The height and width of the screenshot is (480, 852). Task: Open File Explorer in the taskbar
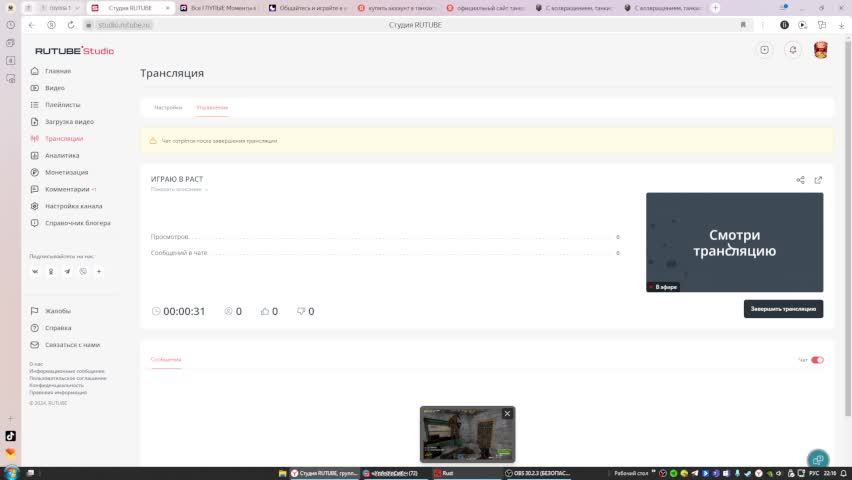(x=283, y=473)
